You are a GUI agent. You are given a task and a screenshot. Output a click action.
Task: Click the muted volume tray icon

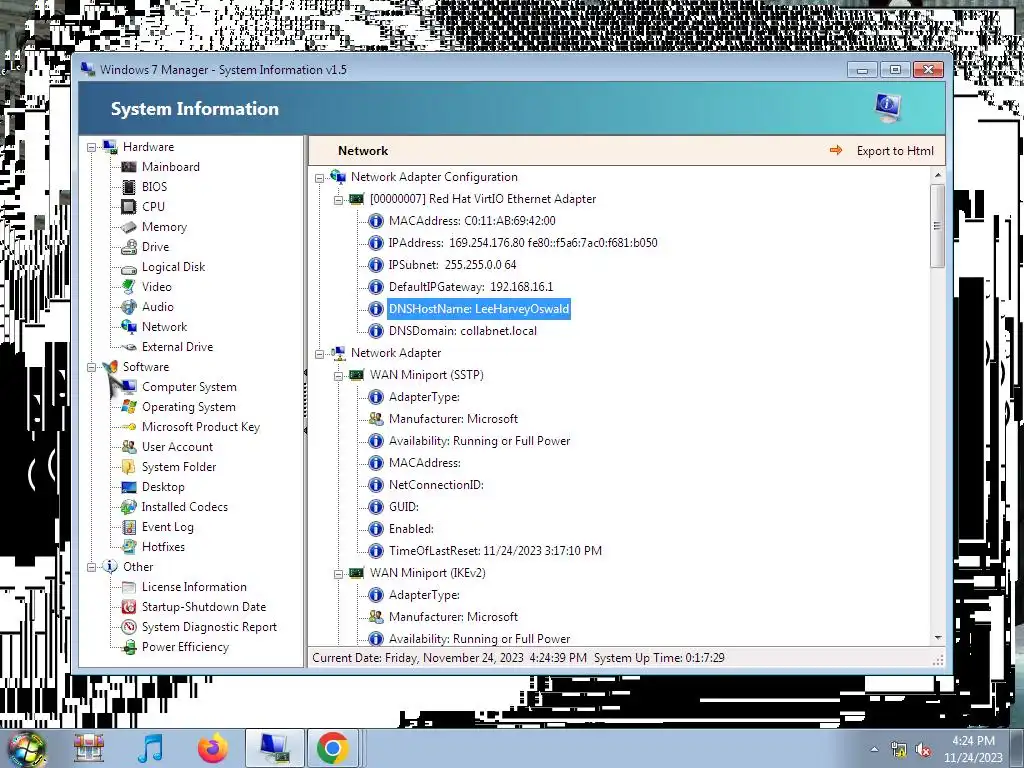click(923, 750)
